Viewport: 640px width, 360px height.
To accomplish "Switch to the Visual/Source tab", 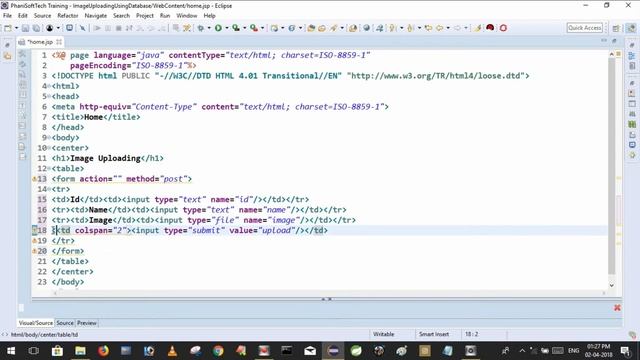I will pos(36,323).
